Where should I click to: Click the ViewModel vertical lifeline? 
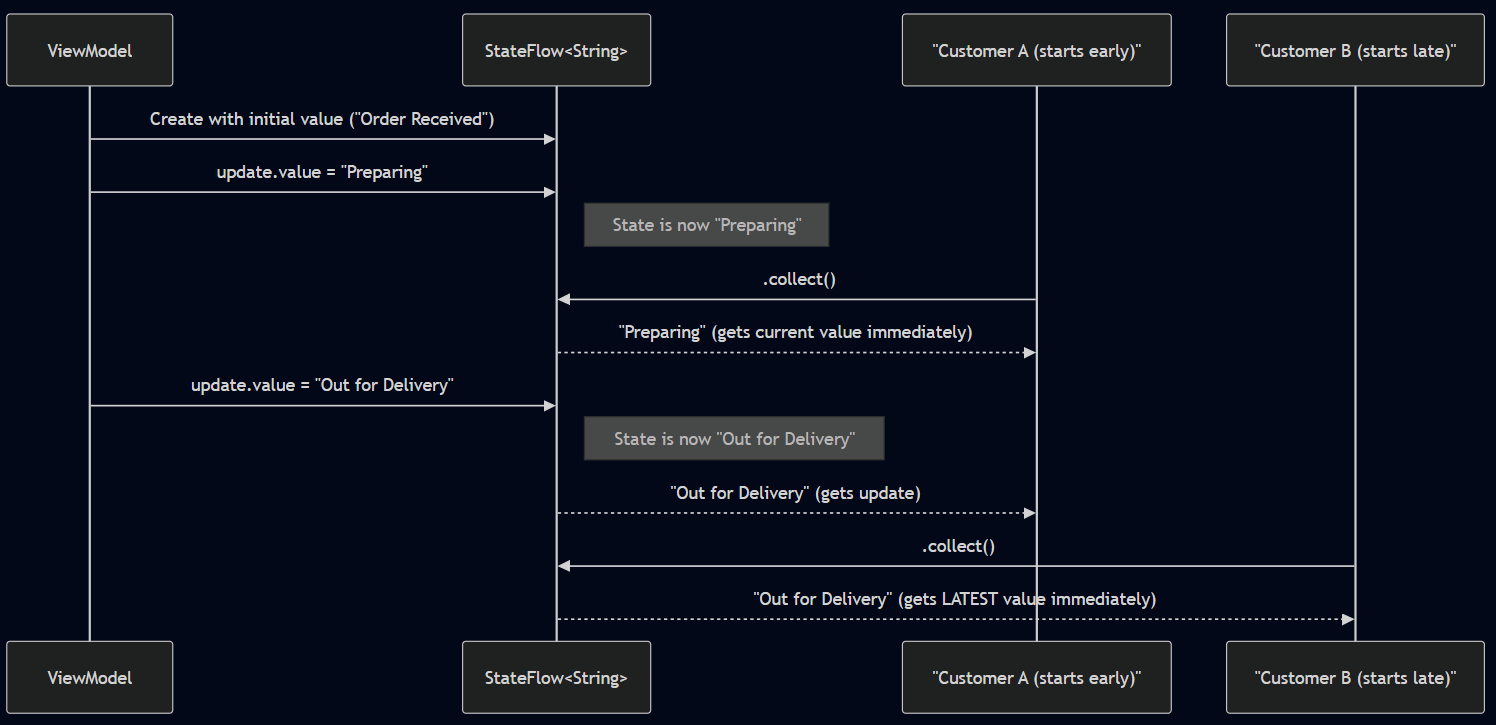tap(90, 500)
